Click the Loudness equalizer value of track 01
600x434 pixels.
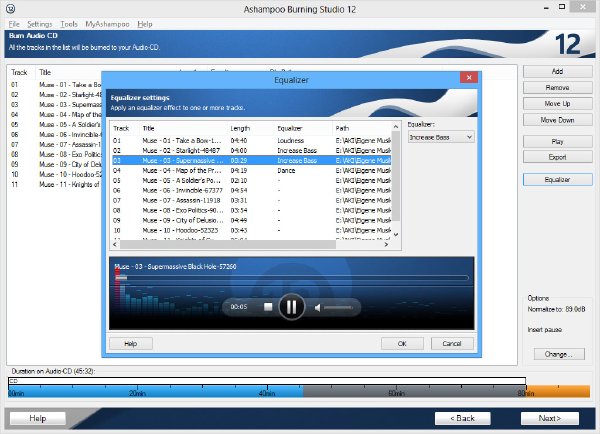click(290, 140)
